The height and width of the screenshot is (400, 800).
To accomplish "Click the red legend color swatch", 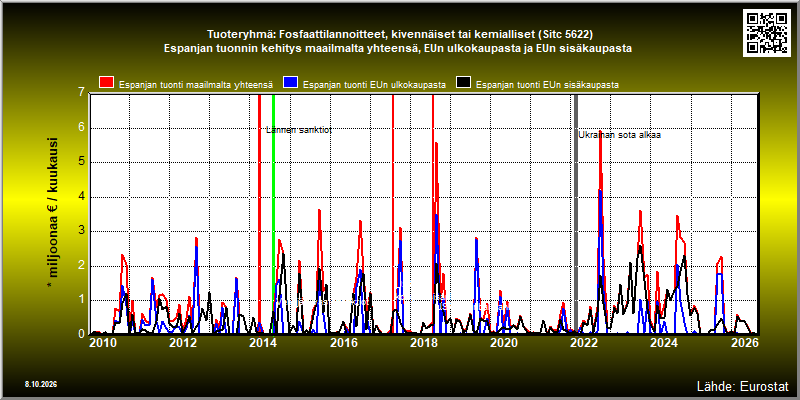I will click(x=107, y=83).
